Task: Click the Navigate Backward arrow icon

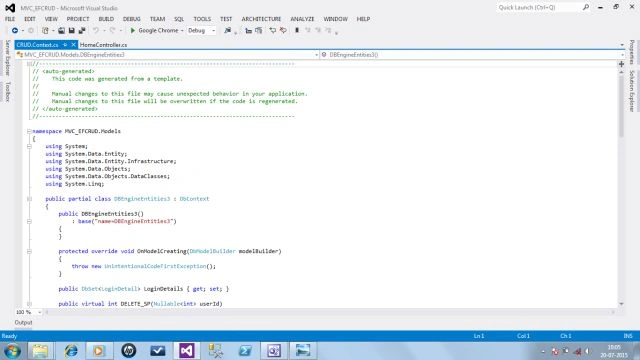Action: (x=15, y=31)
